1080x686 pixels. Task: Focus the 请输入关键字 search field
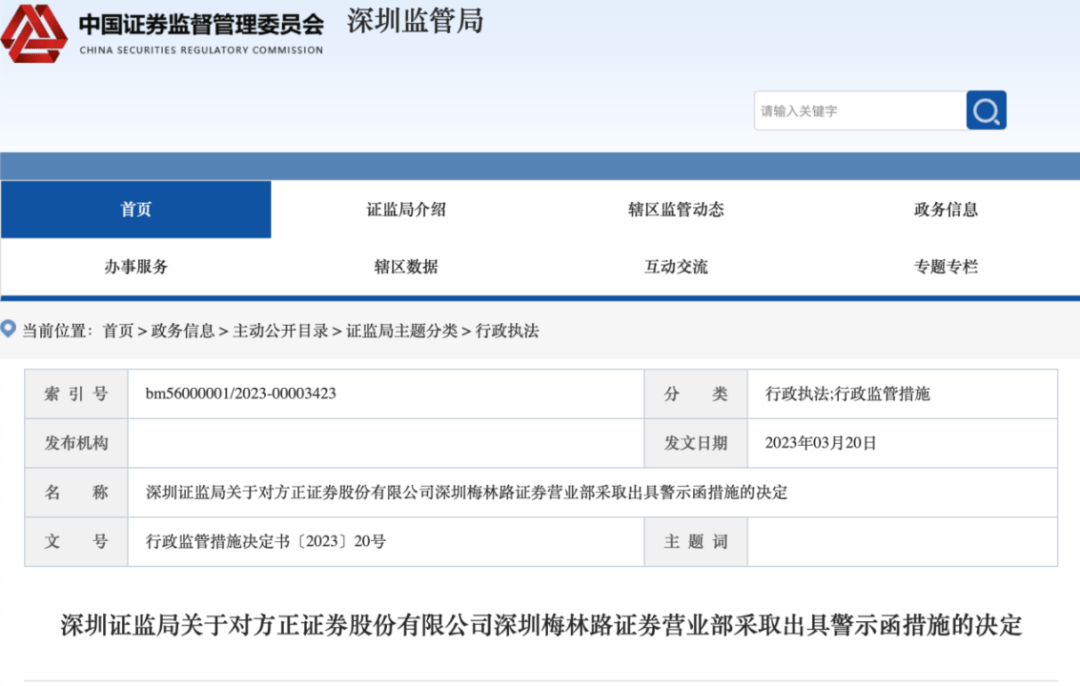(x=860, y=110)
